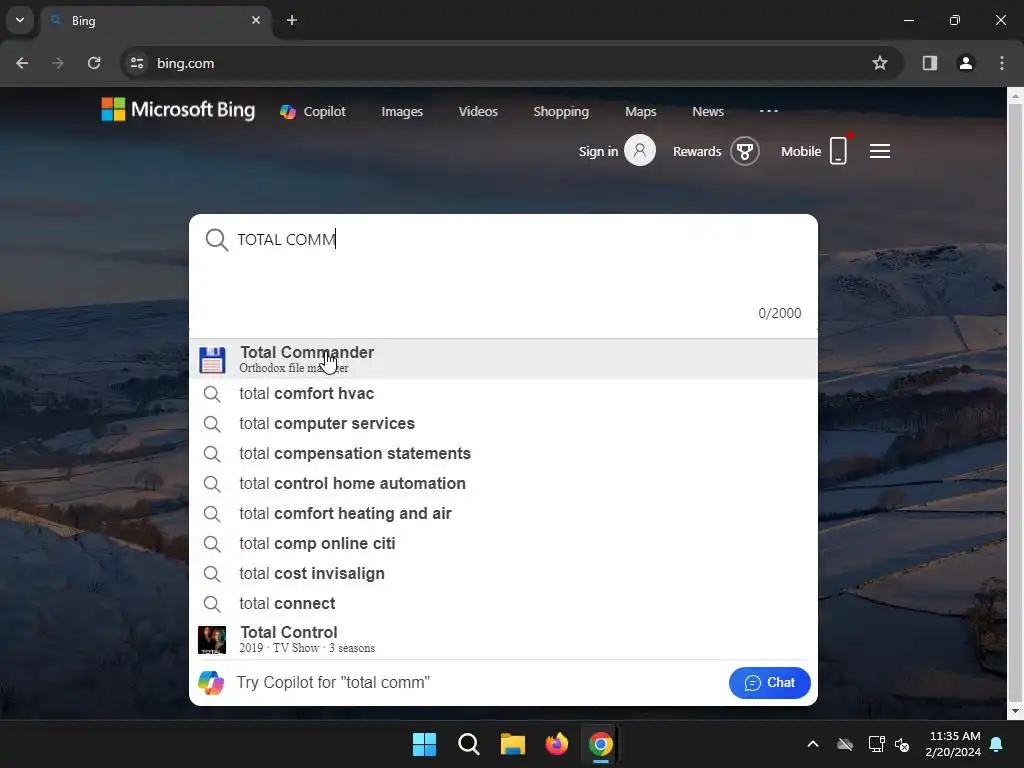Click the bing.com address bar

509,63
